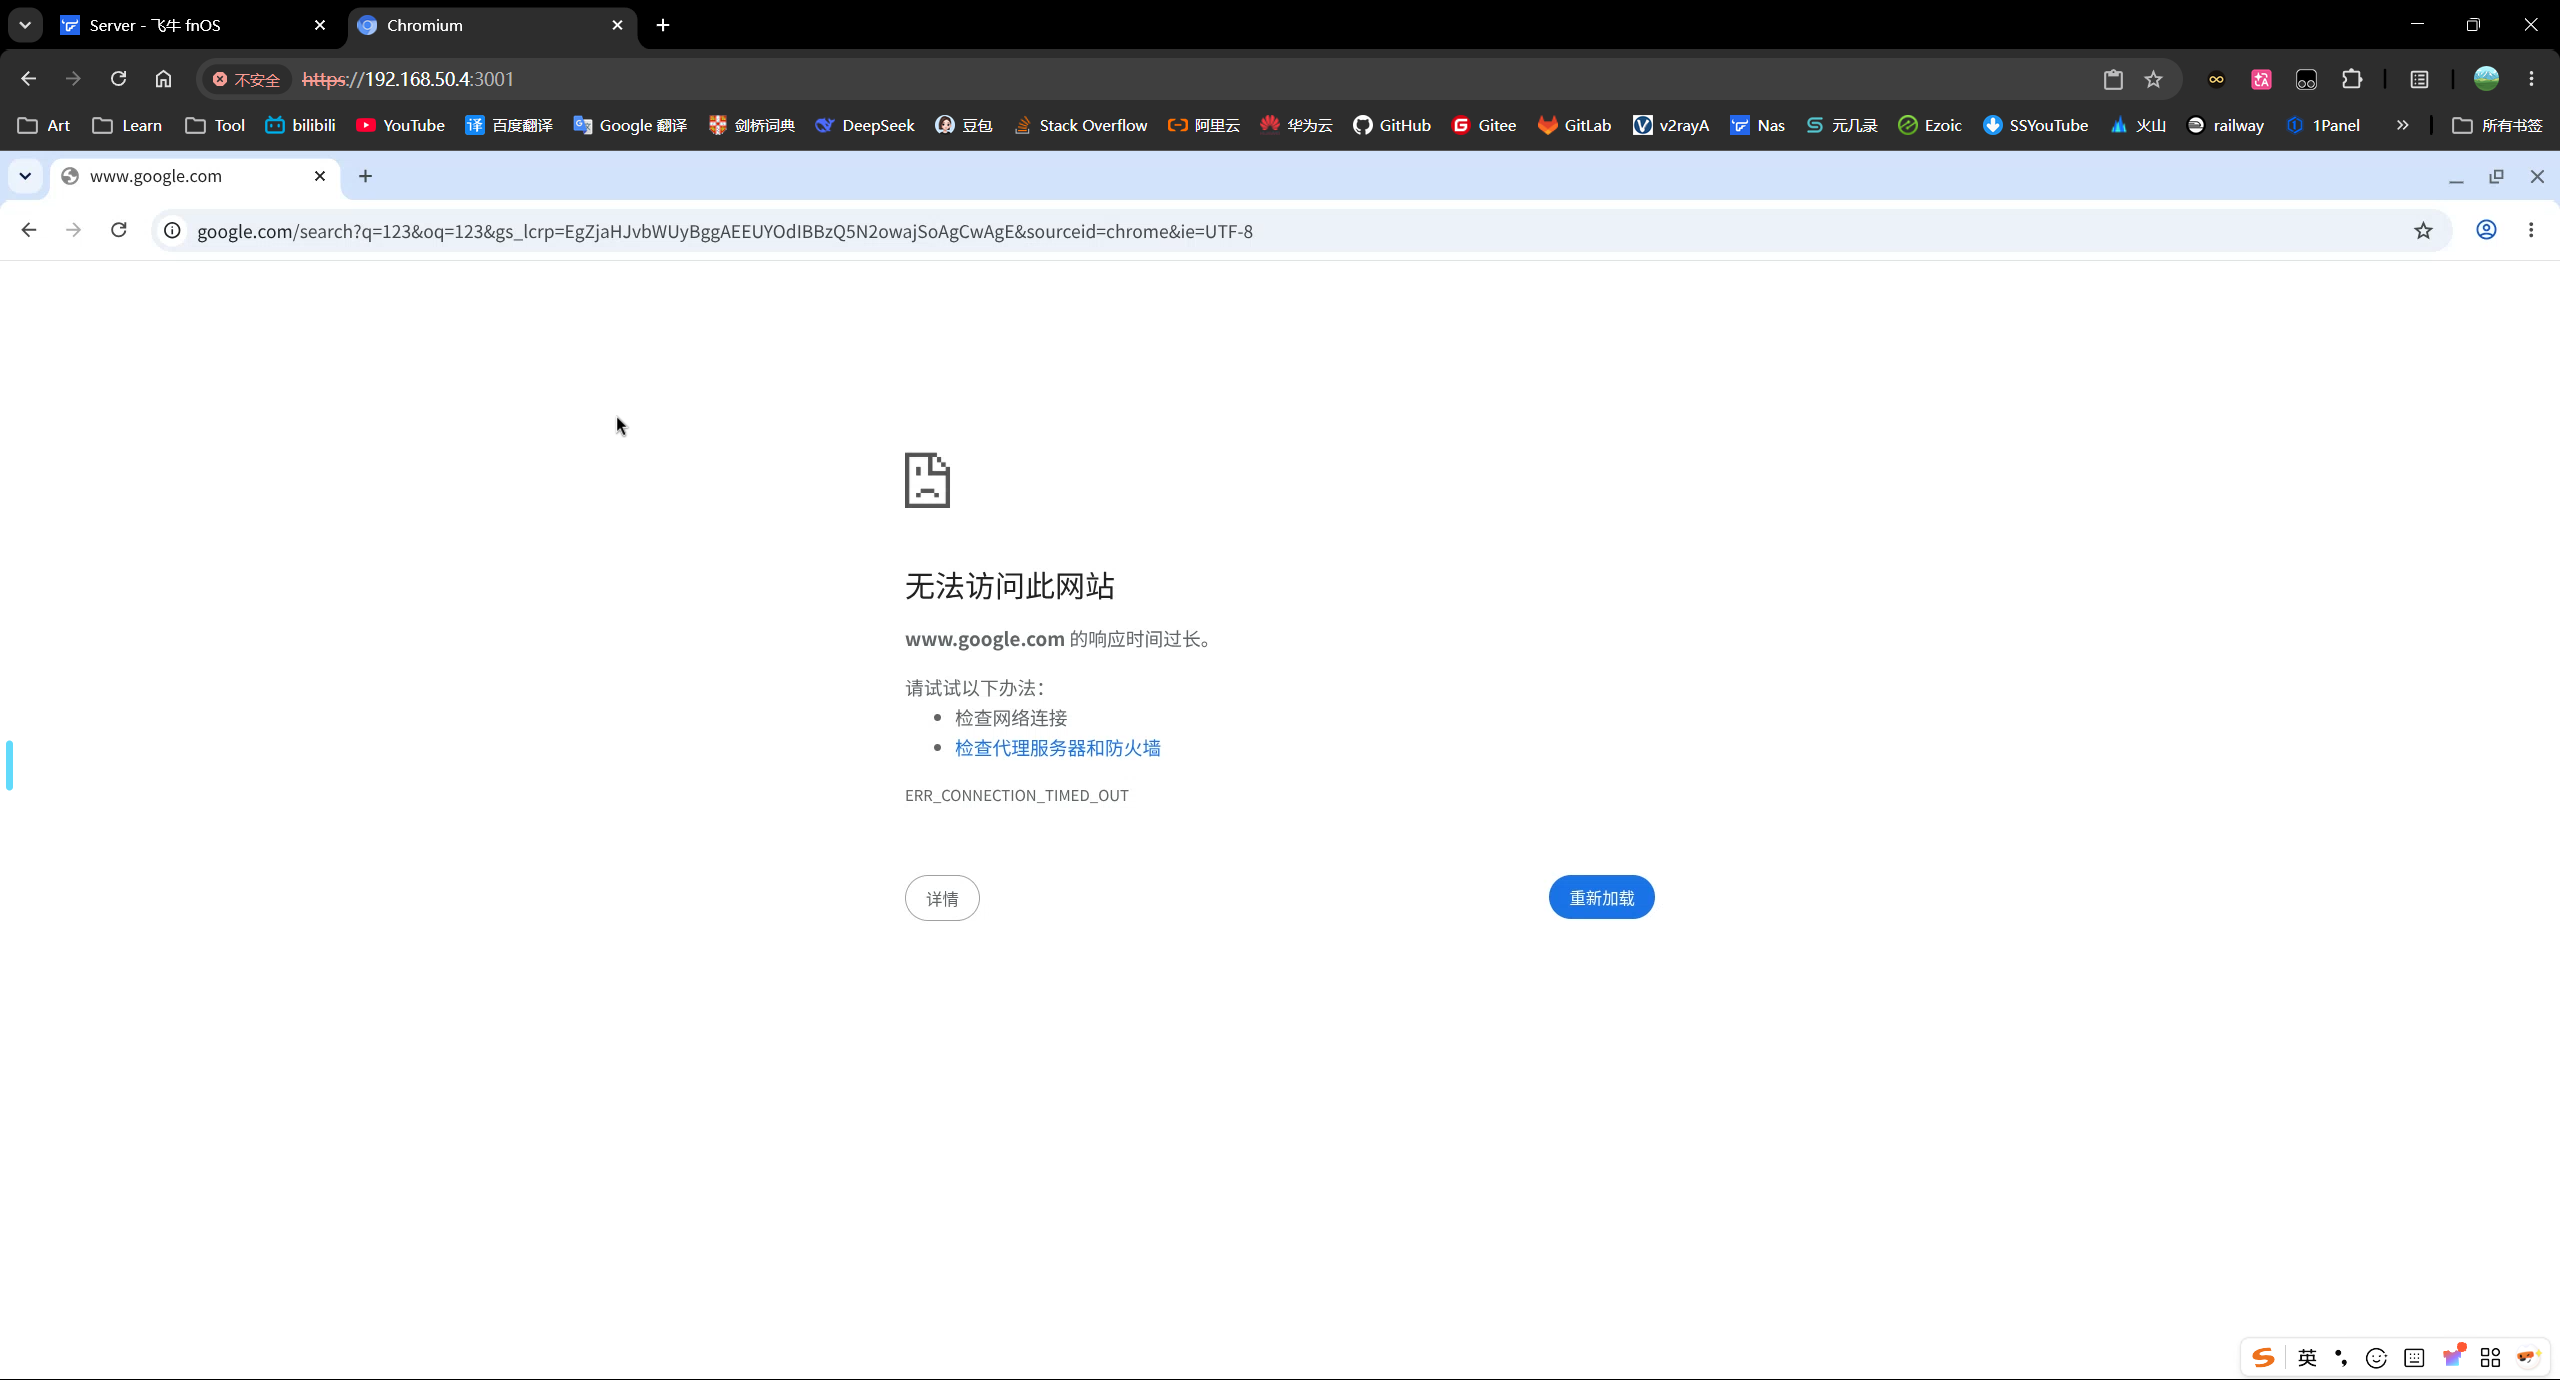Image resolution: width=2560 pixels, height=1380 pixels.
Task: Expand the outer tab search dropdown
Action: pos(25,25)
